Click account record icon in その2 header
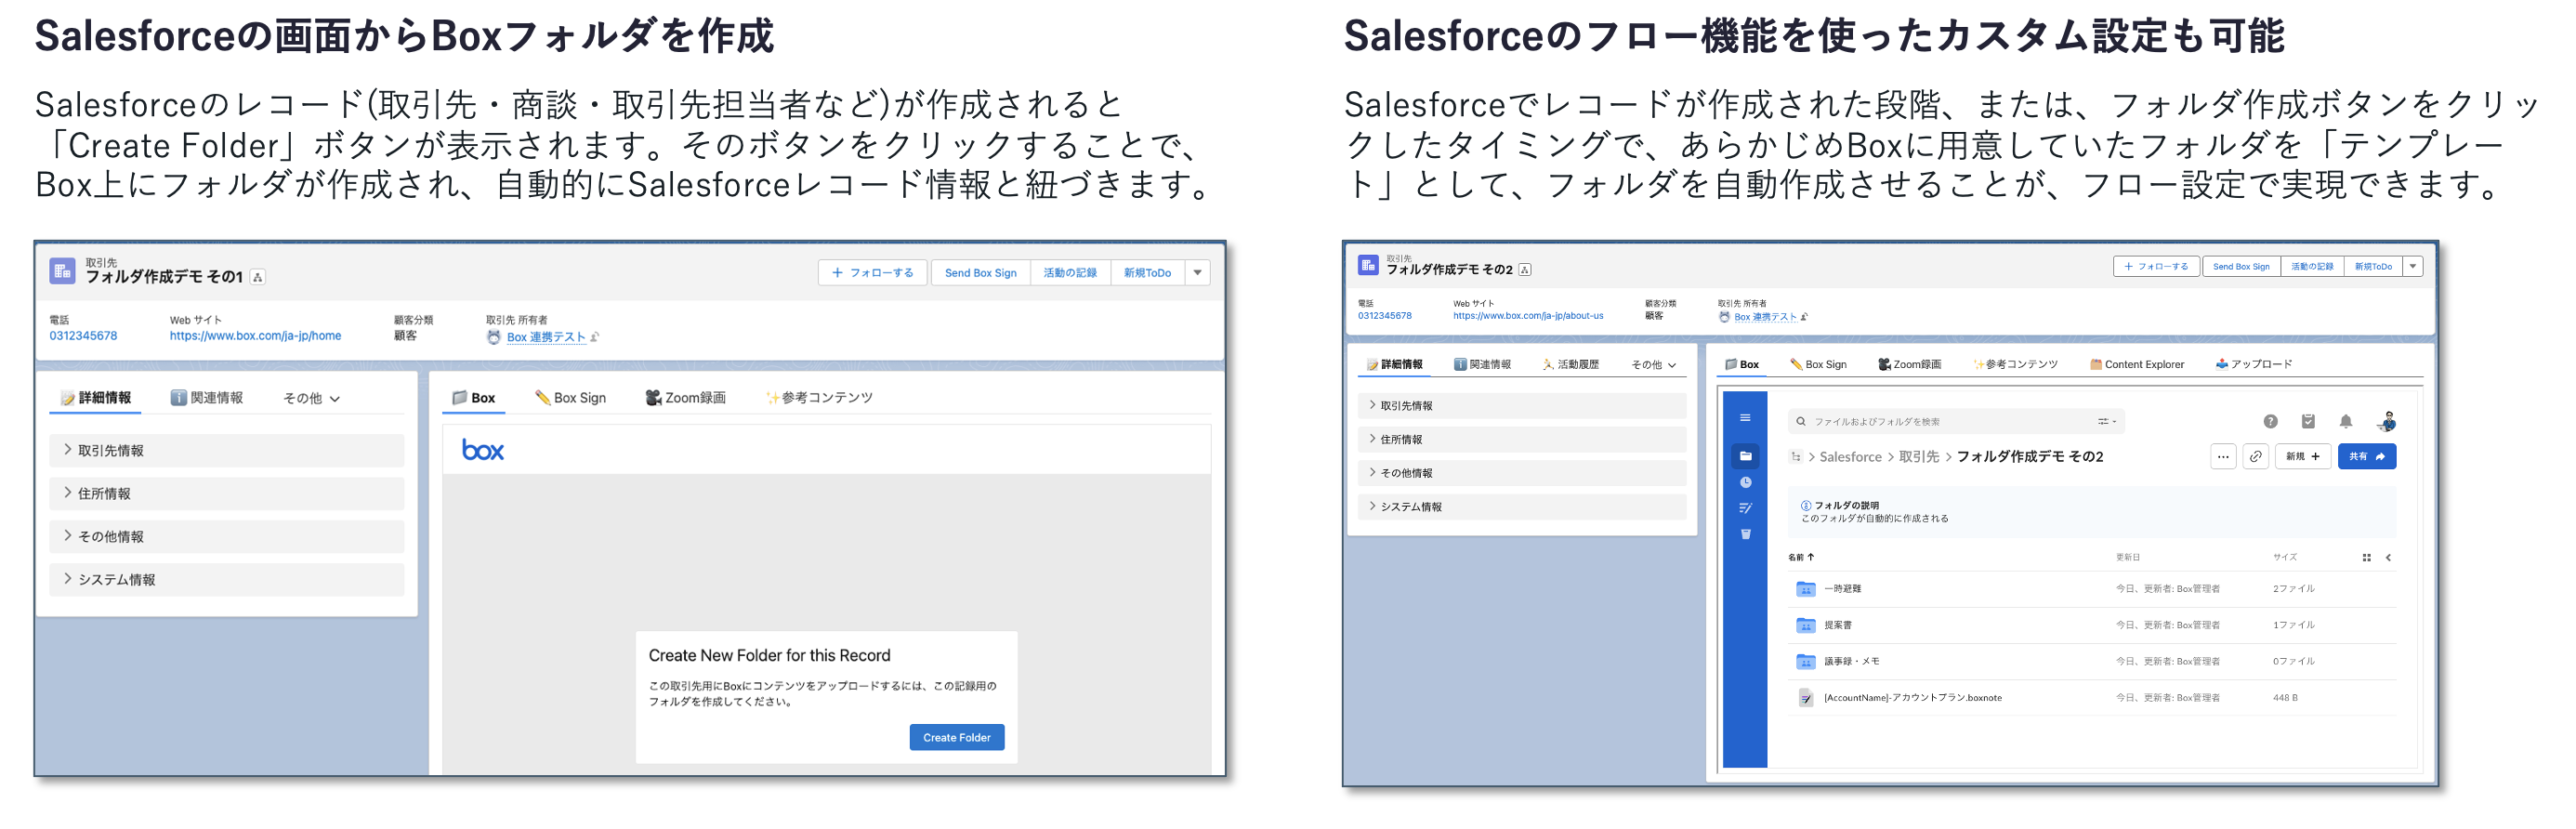The image size is (2576, 829). pyautogui.click(x=1368, y=265)
